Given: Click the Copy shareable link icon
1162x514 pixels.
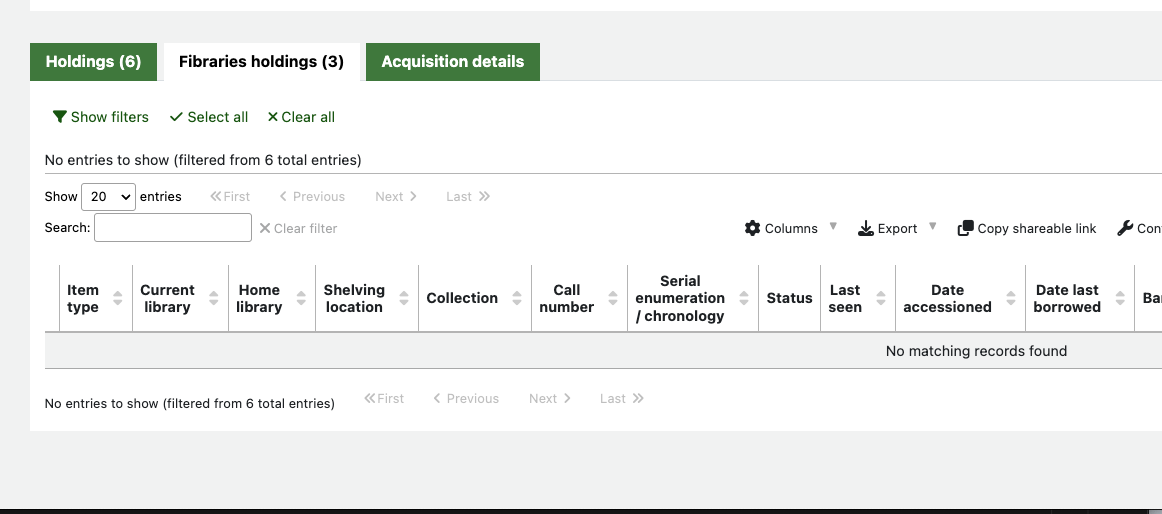Looking at the screenshot, I should click(965, 228).
